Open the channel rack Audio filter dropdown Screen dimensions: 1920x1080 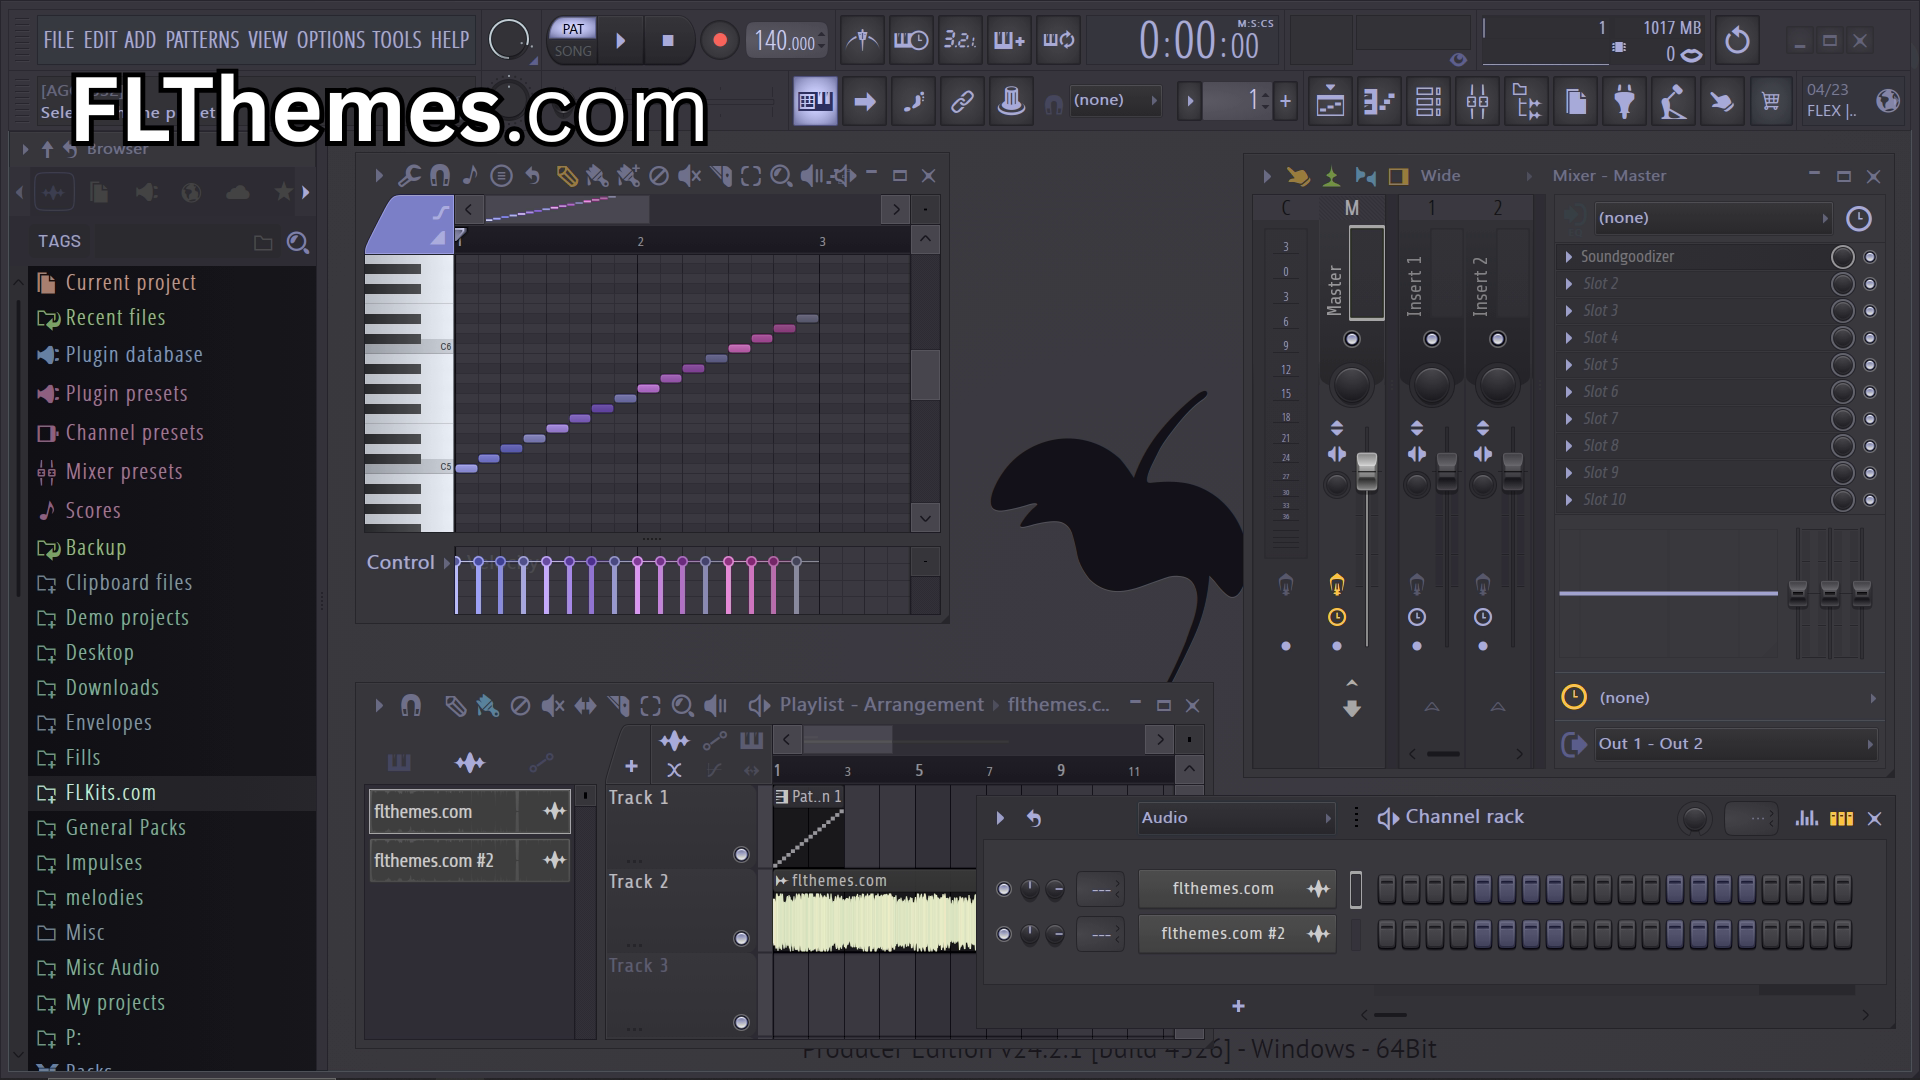coord(1236,818)
